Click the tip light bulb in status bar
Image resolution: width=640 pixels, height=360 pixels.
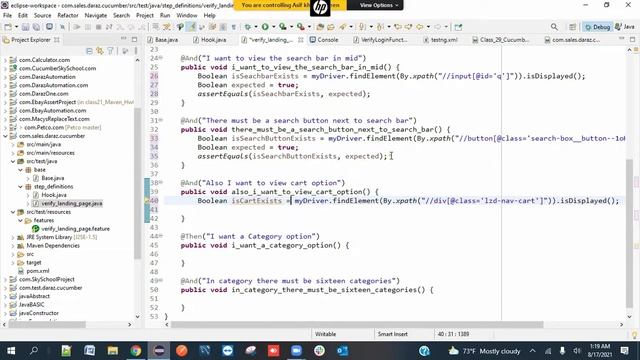pyautogui.click(x=634, y=335)
